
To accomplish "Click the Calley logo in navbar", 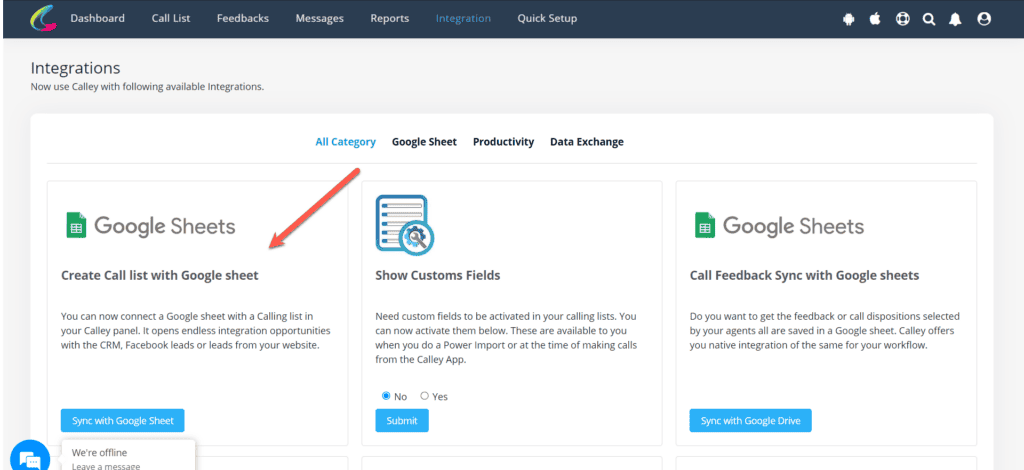I will 42,18.
